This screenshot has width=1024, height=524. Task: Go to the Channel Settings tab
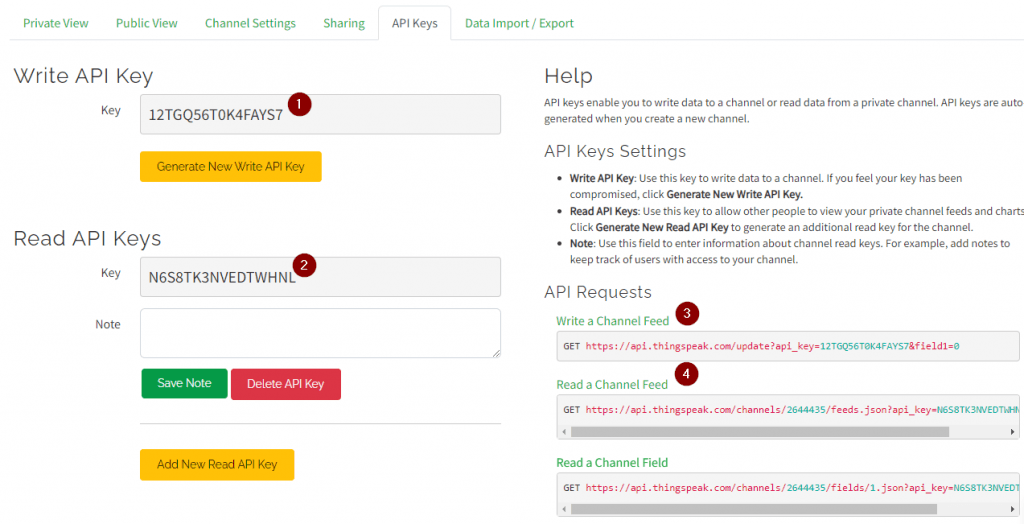[x=250, y=23]
